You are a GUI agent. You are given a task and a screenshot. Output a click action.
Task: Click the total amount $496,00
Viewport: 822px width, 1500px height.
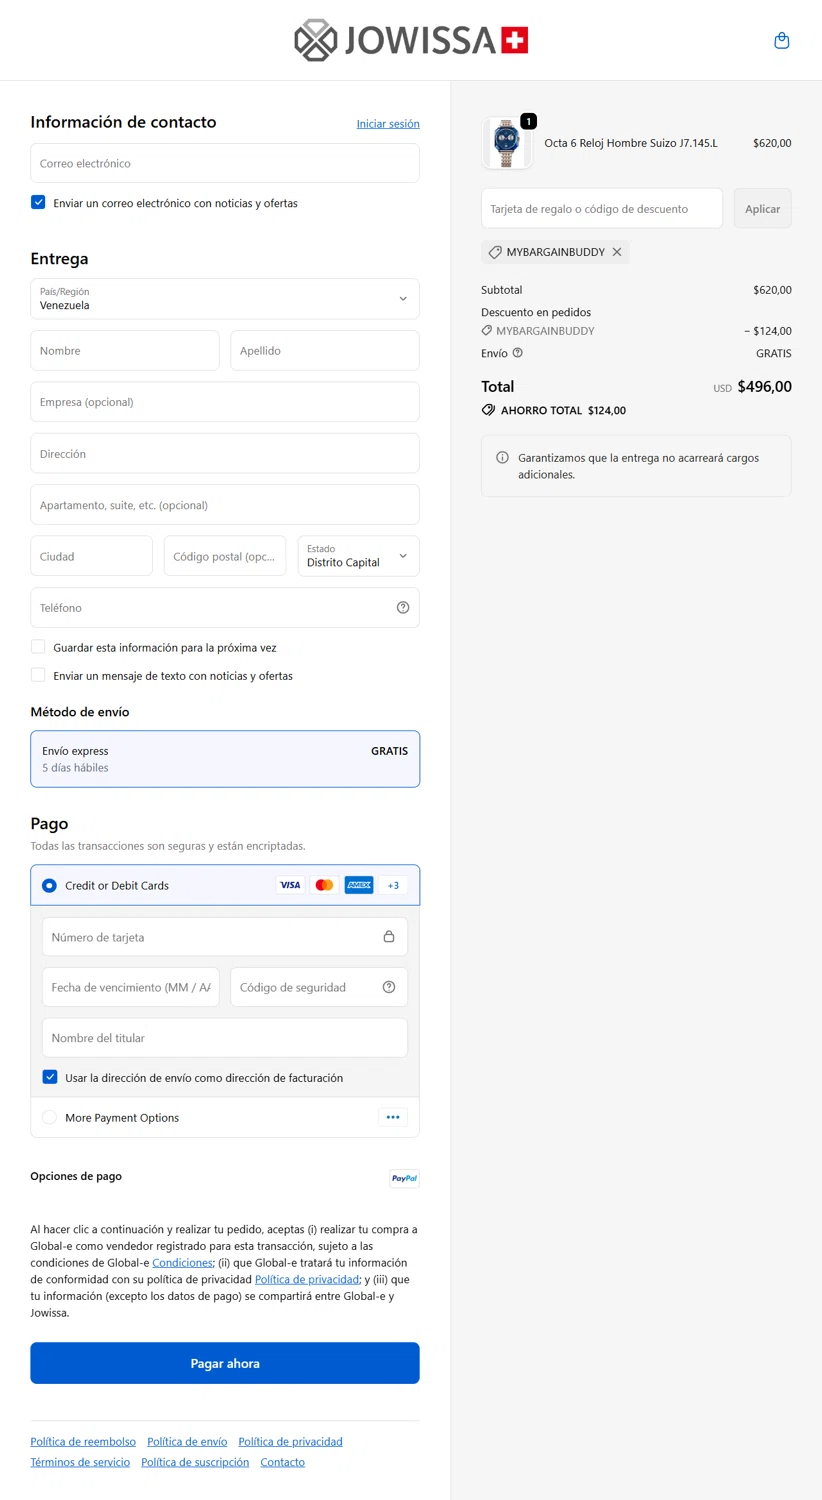click(x=764, y=387)
